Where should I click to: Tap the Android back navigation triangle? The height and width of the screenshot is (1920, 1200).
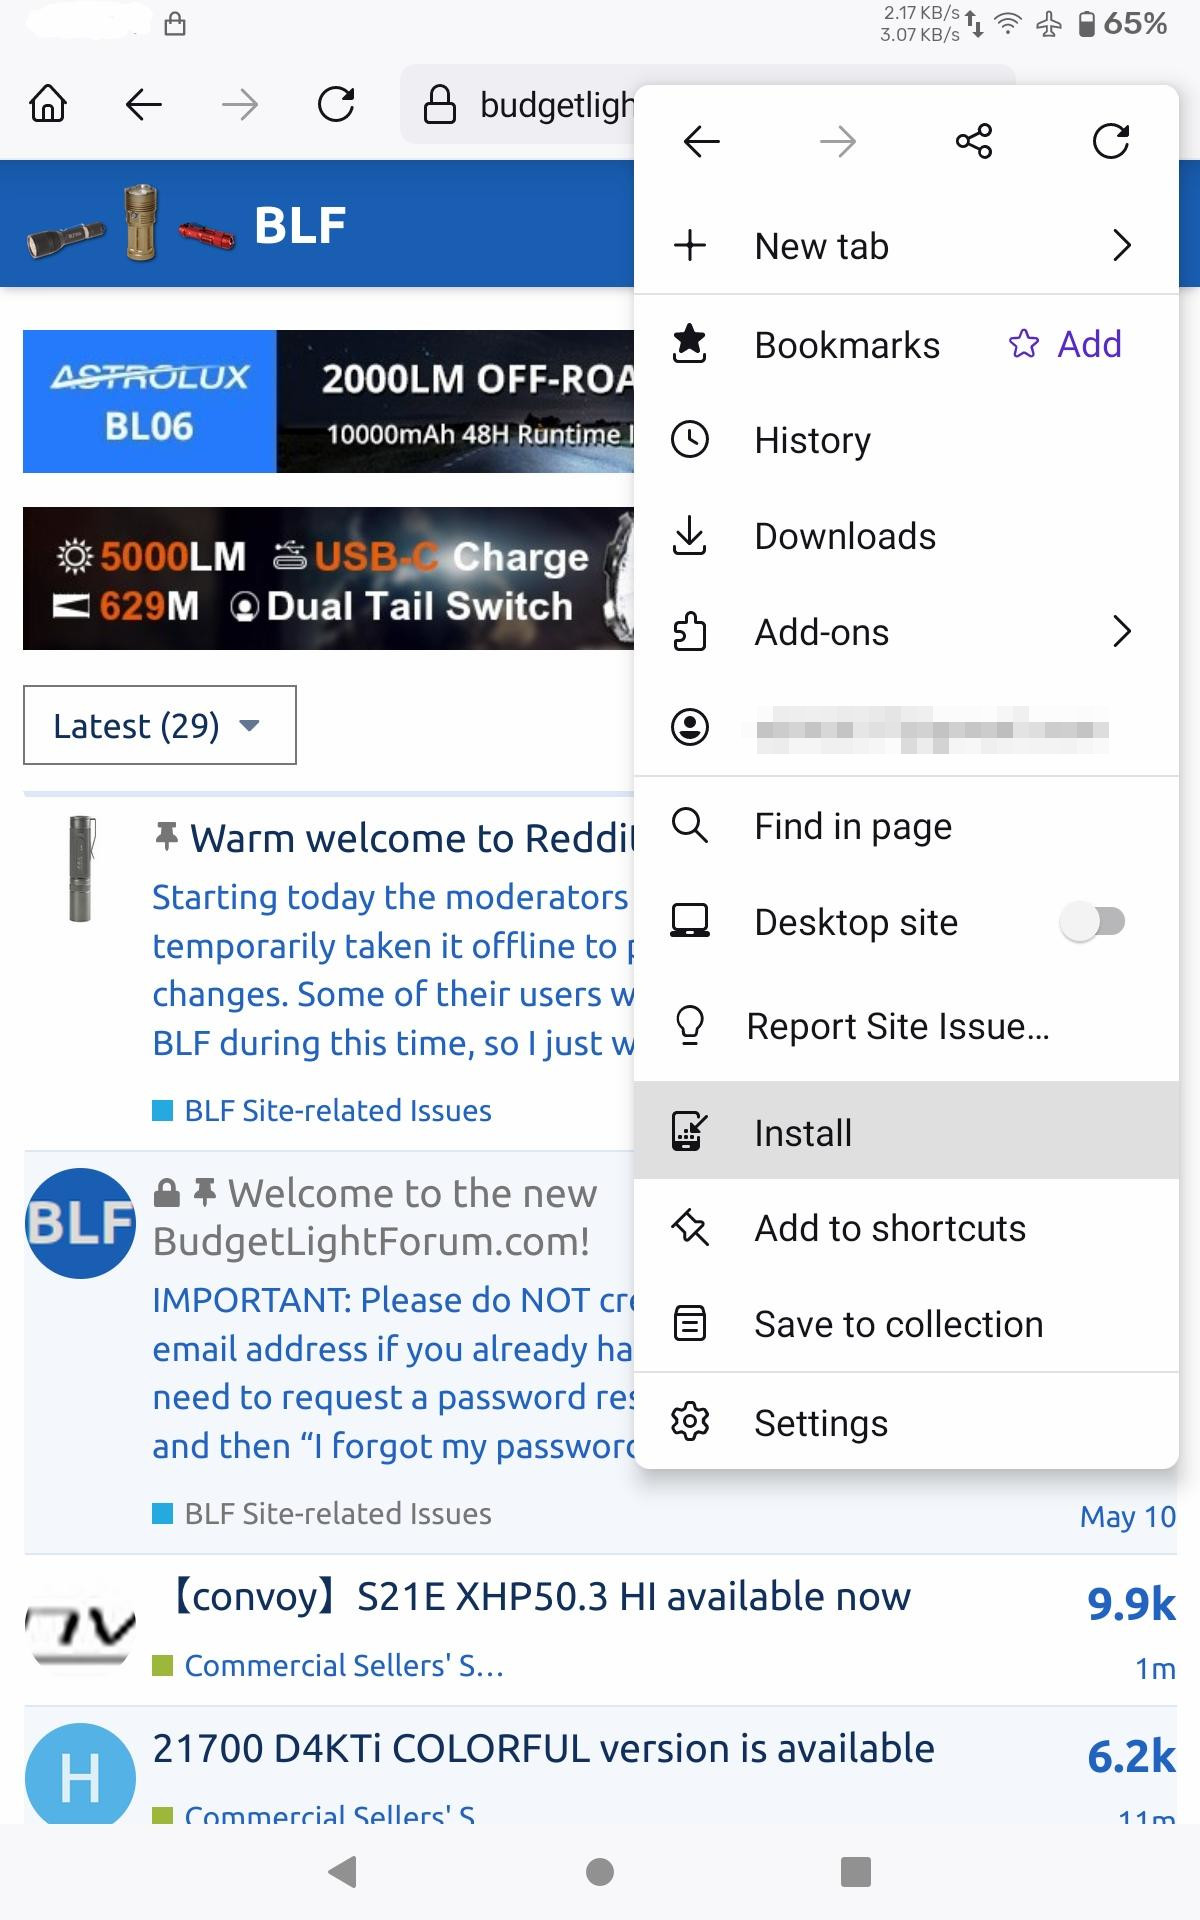(343, 1872)
